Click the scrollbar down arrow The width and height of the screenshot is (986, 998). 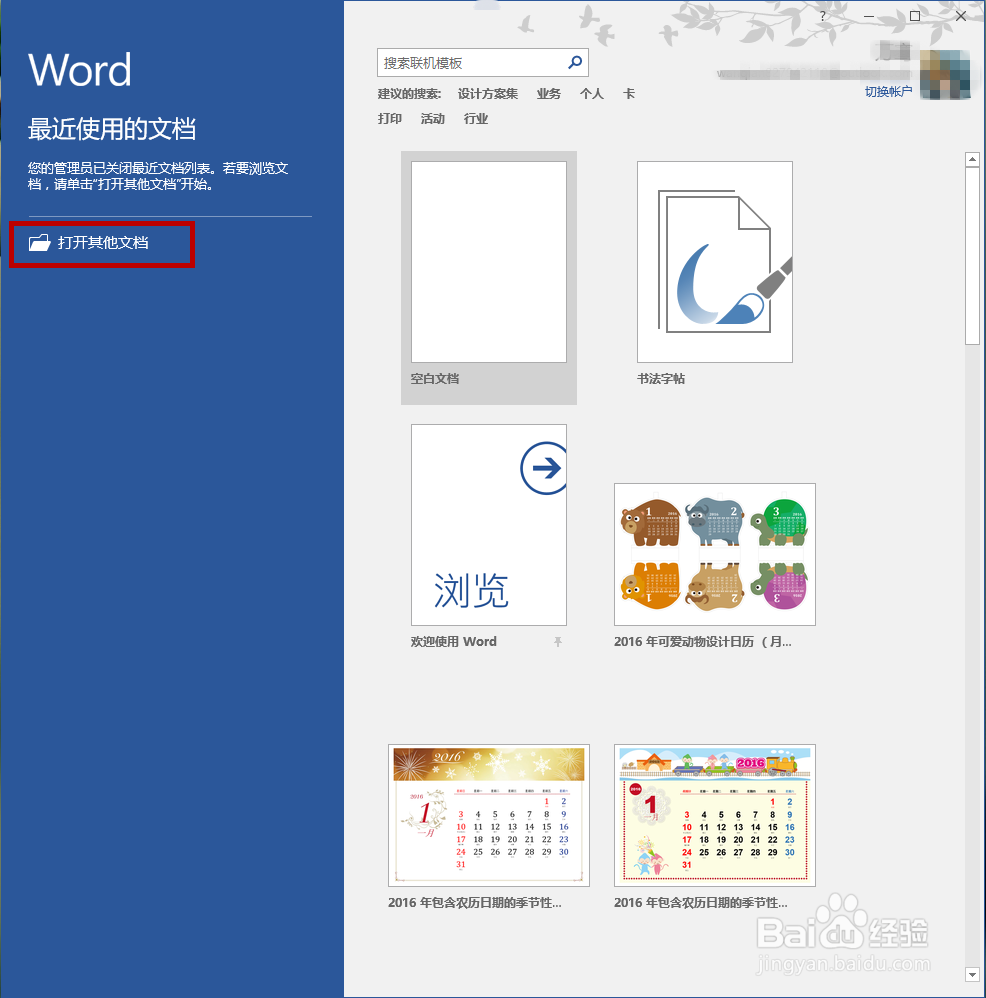tap(972, 974)
